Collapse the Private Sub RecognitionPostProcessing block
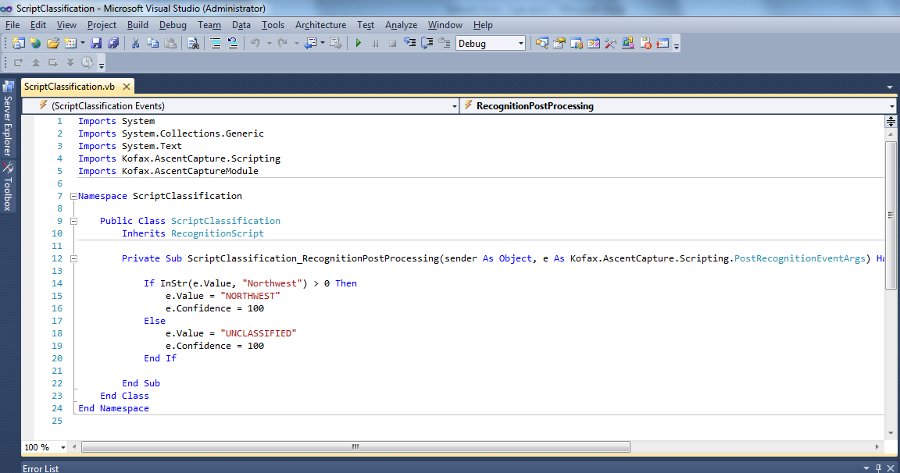Viewport: 900px width, 473px height. click(73, 259)
